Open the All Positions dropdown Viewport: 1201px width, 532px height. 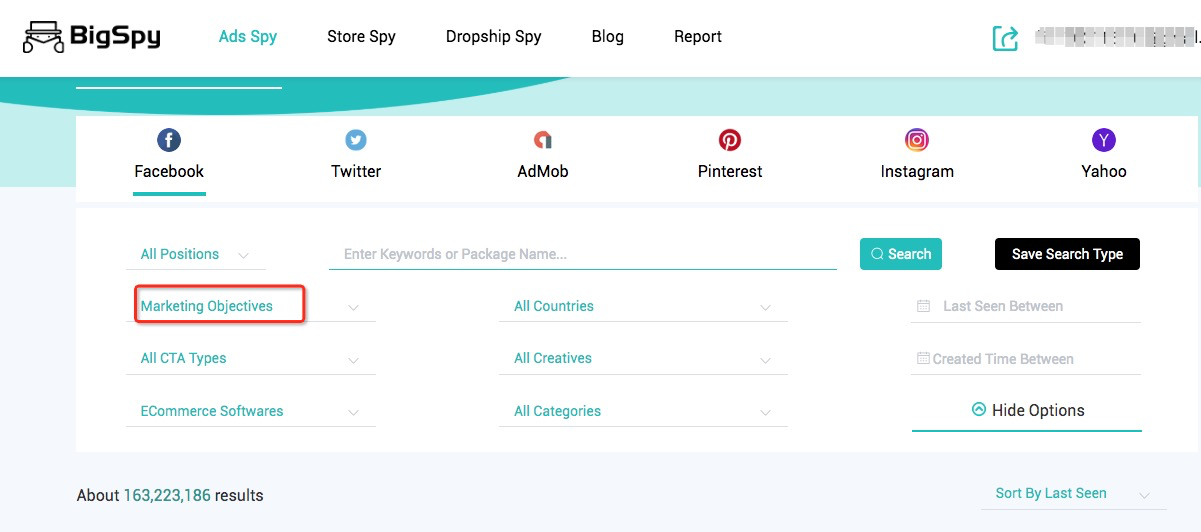pos(195,255)
